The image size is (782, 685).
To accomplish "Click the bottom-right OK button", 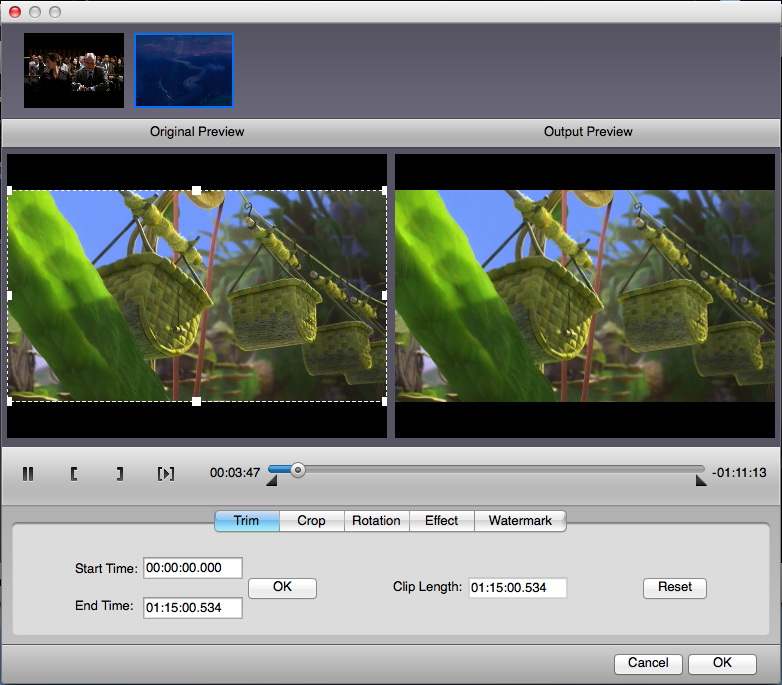I will click(x=722, y=664).
